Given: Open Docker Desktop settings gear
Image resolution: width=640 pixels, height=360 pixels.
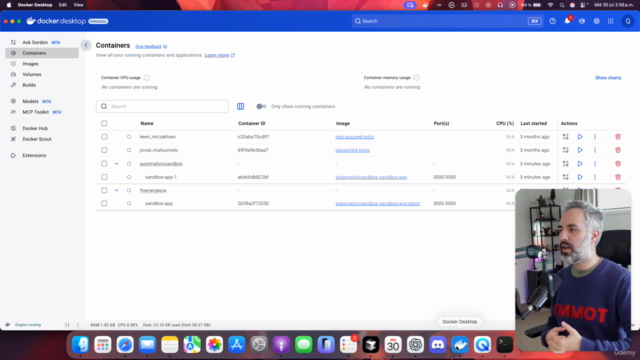Looking at the screenshot, I should coord(596,21).
